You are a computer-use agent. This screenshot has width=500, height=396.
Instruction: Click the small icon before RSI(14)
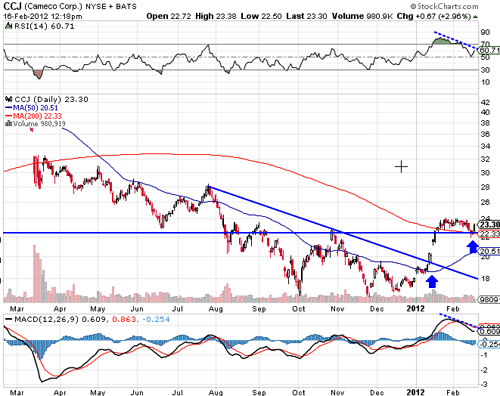click(8, 26)
